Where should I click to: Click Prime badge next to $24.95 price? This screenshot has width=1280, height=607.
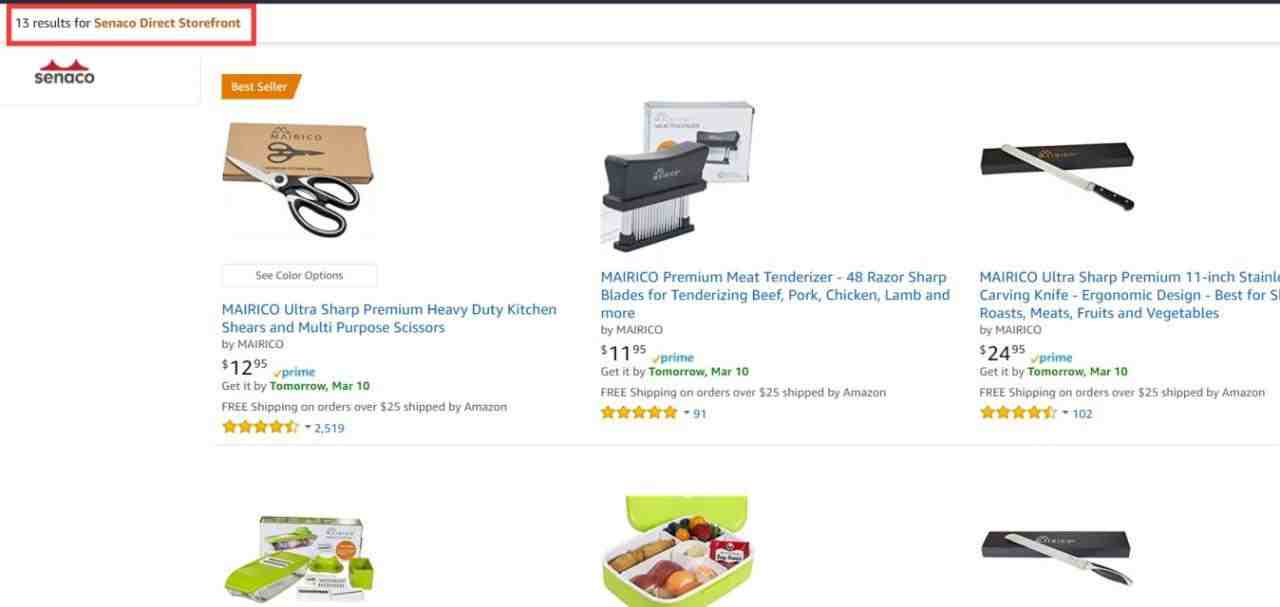click(1052, 357)
